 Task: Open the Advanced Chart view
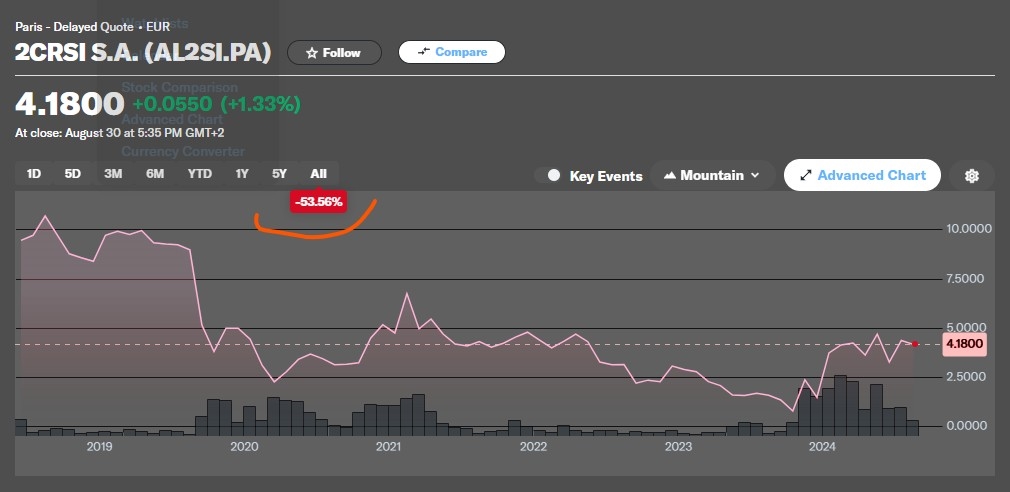(x=862, y=176)
